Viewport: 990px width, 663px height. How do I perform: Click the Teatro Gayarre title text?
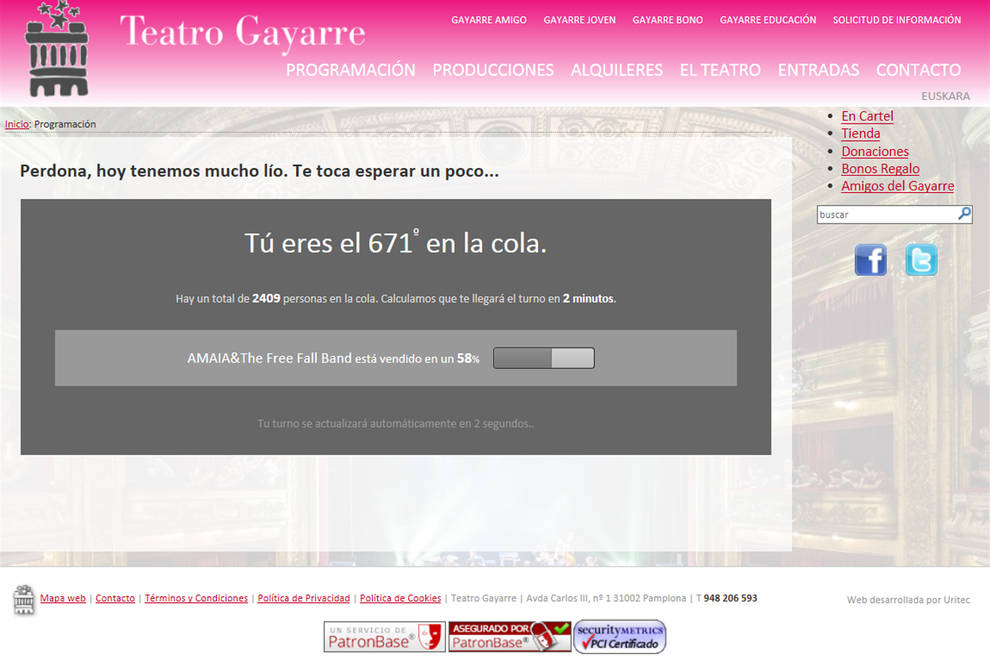click(242, 33)
